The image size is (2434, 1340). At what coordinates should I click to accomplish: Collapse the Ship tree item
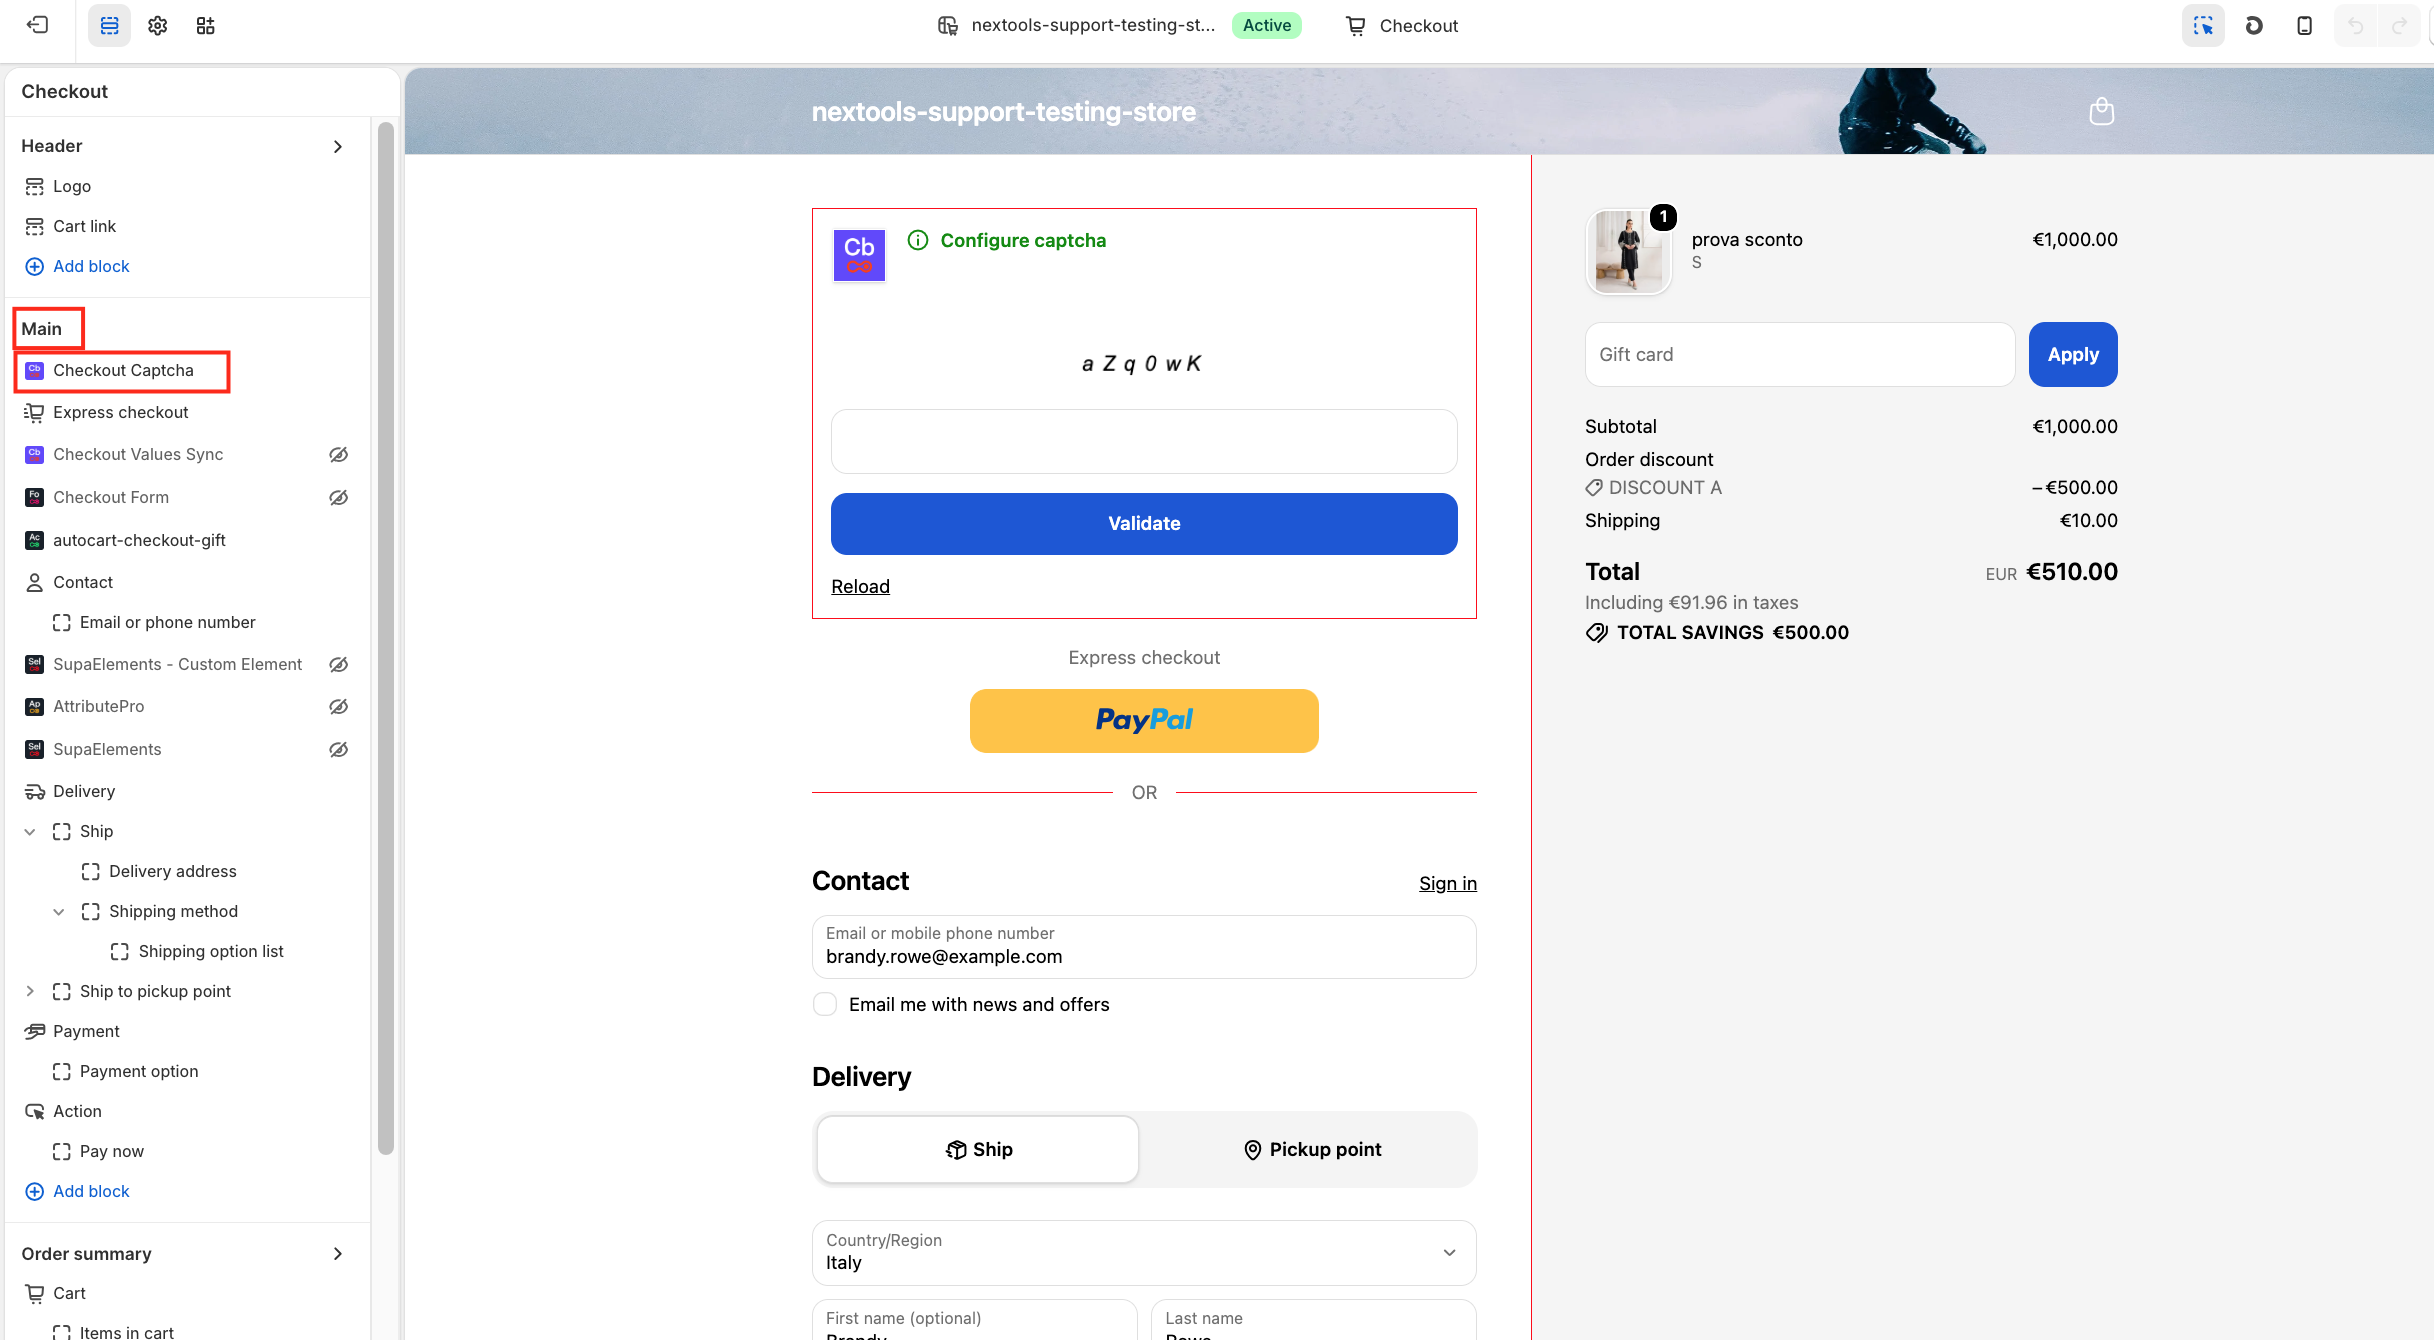(30, 831)
